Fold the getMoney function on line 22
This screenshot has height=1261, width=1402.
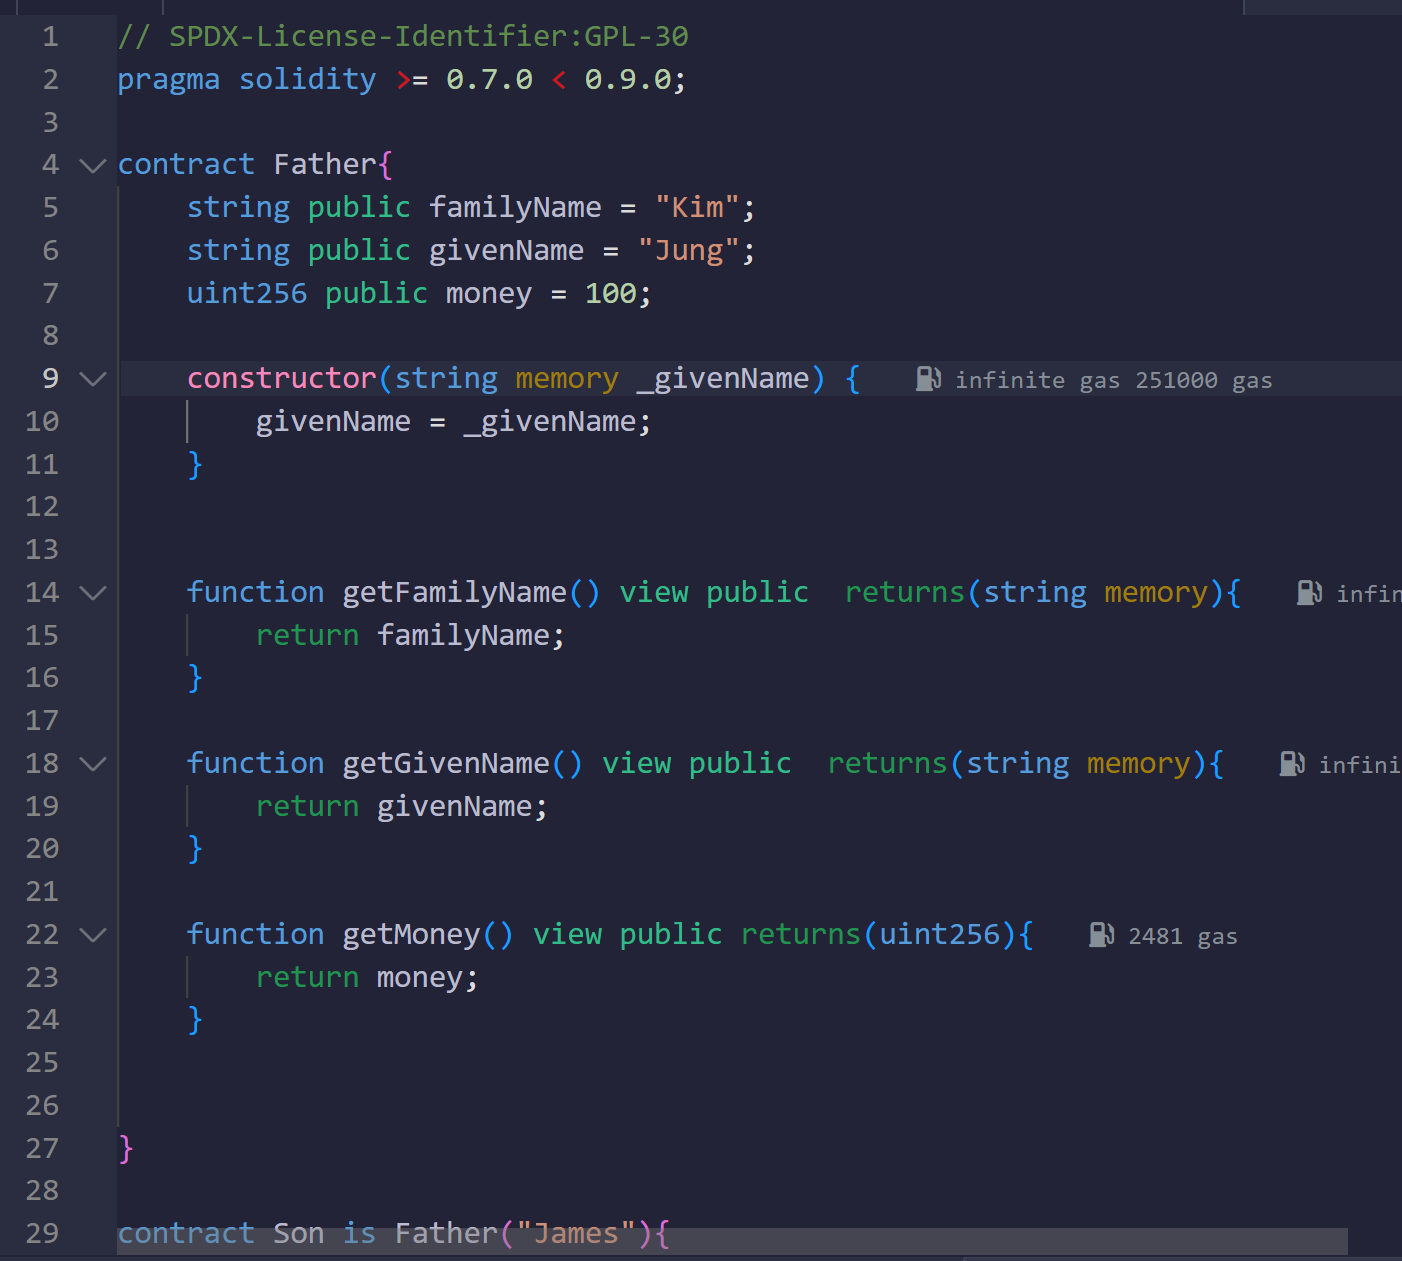pos(92,935)
